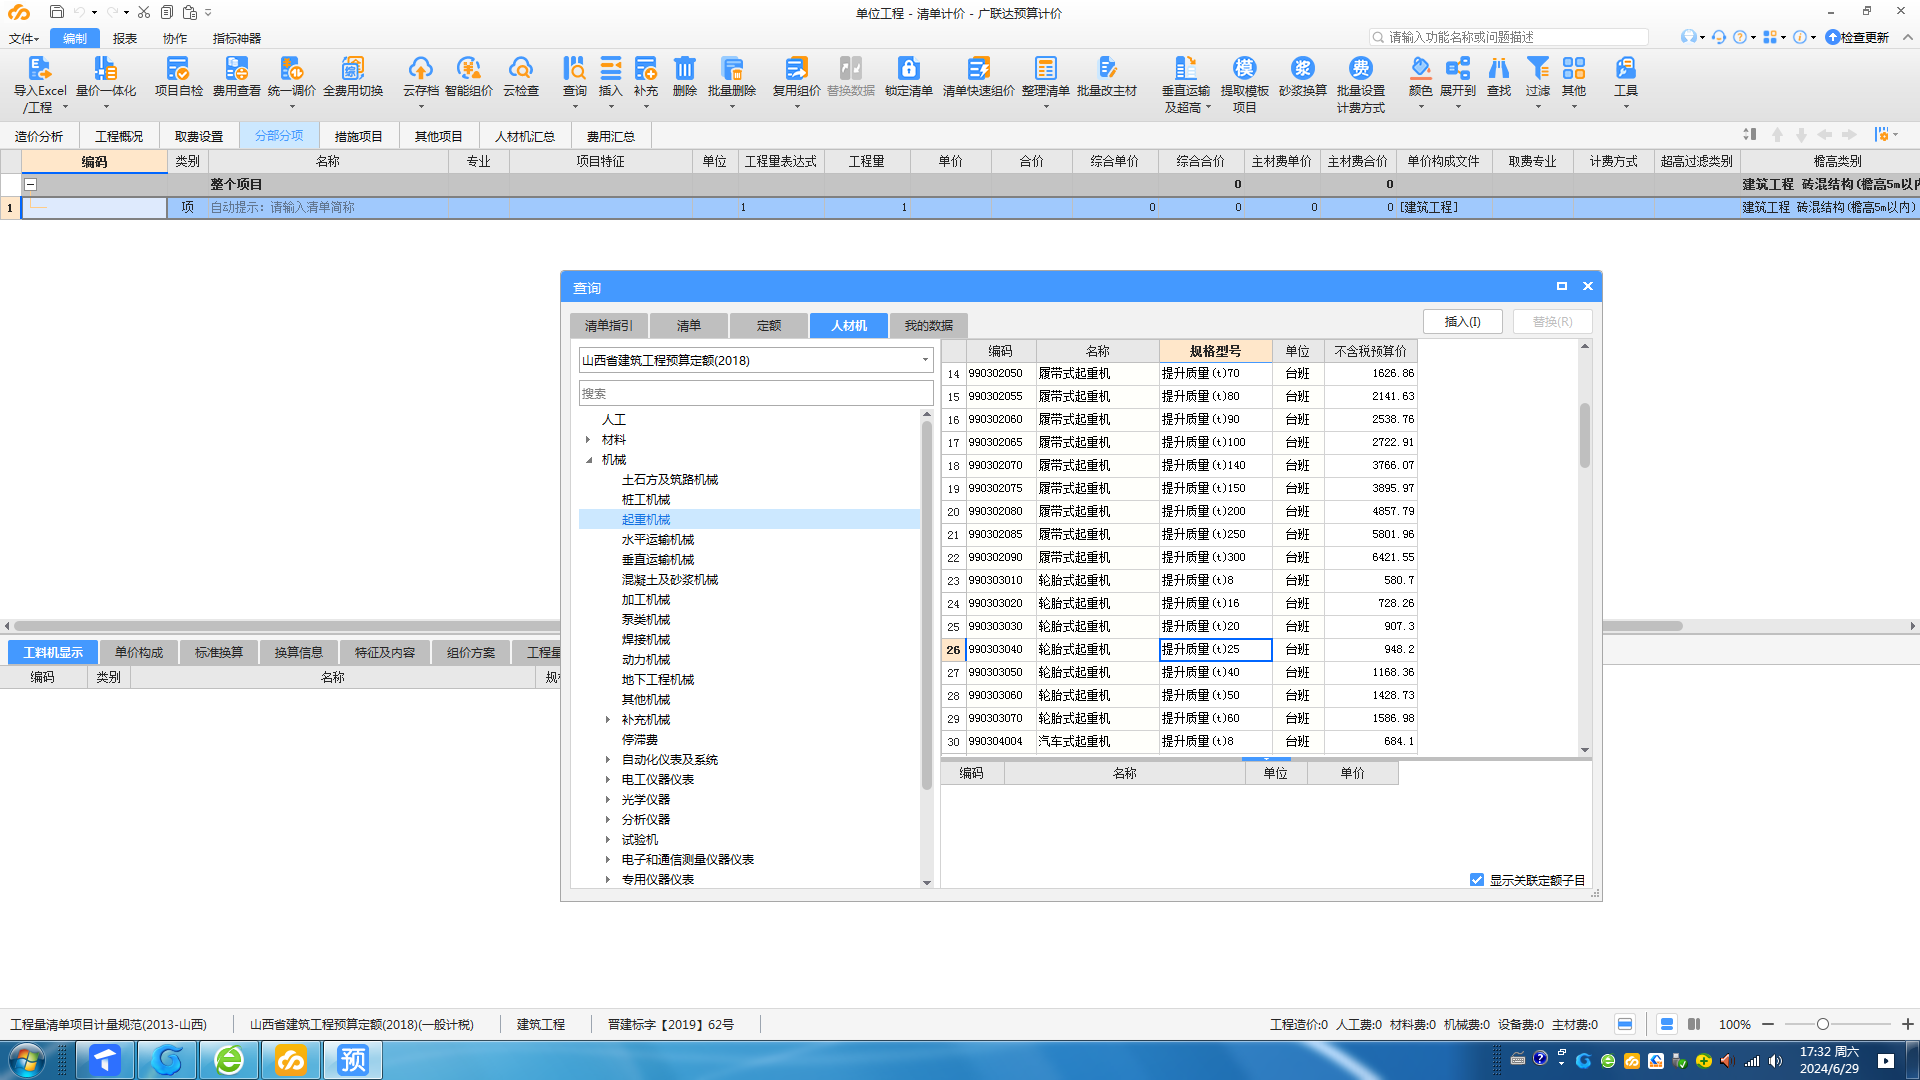Click the query results vertical scrollbar
This screenshot has height=1080, width=1920.
(x=1584, y=435)
